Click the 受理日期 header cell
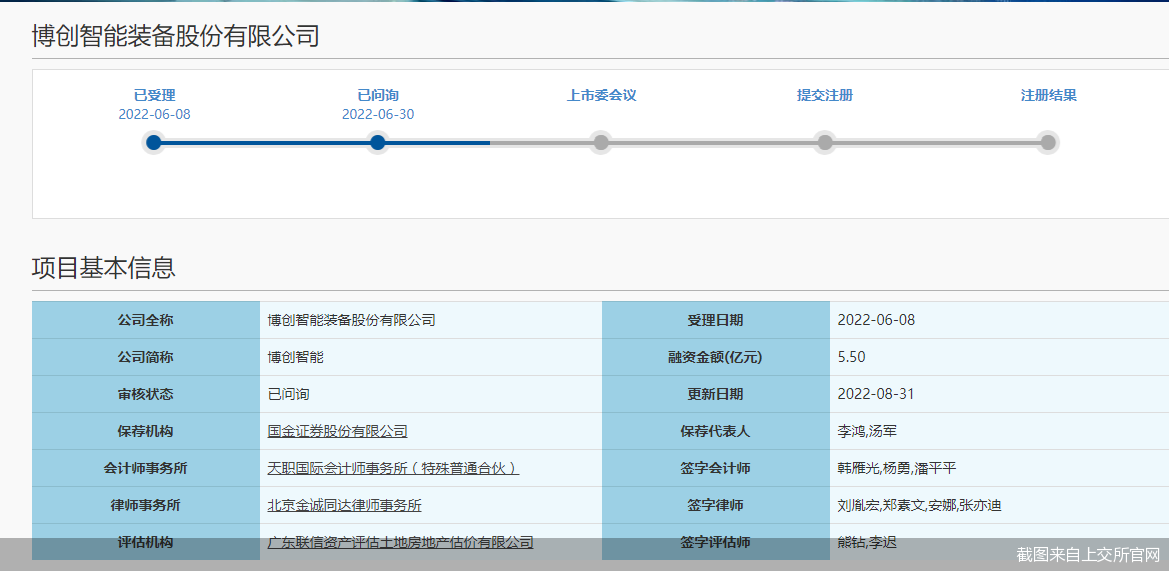 click(716, 321)
